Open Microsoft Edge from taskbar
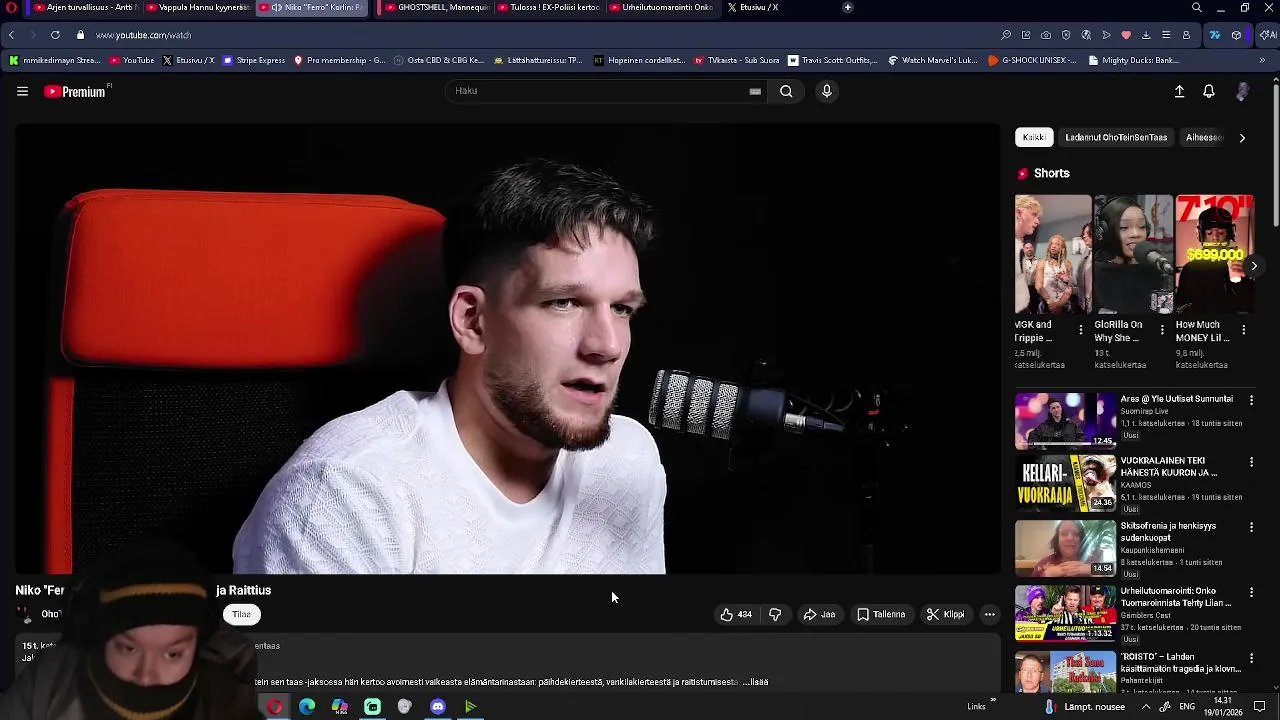 coord(307,707)
